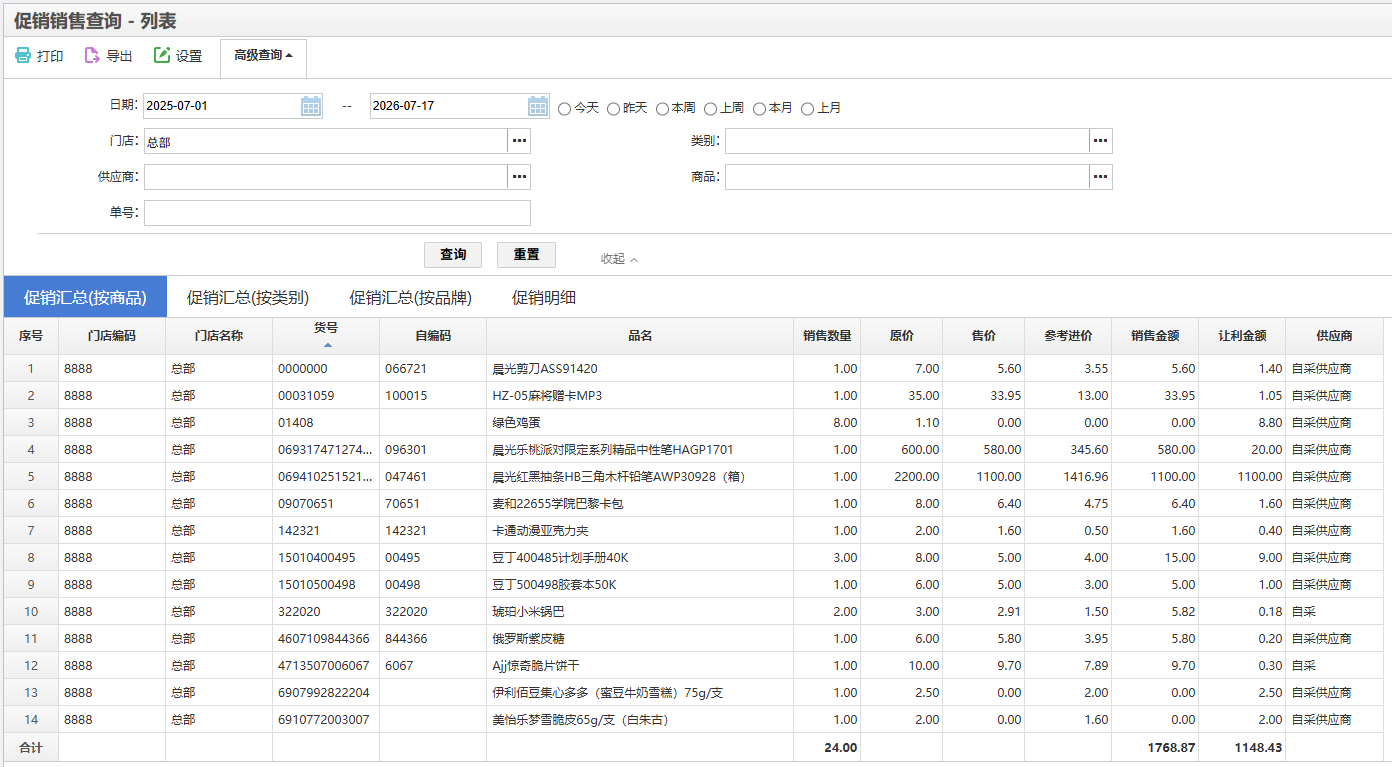
Task: Click the 重置 reset button
Action: click(526, 255)
